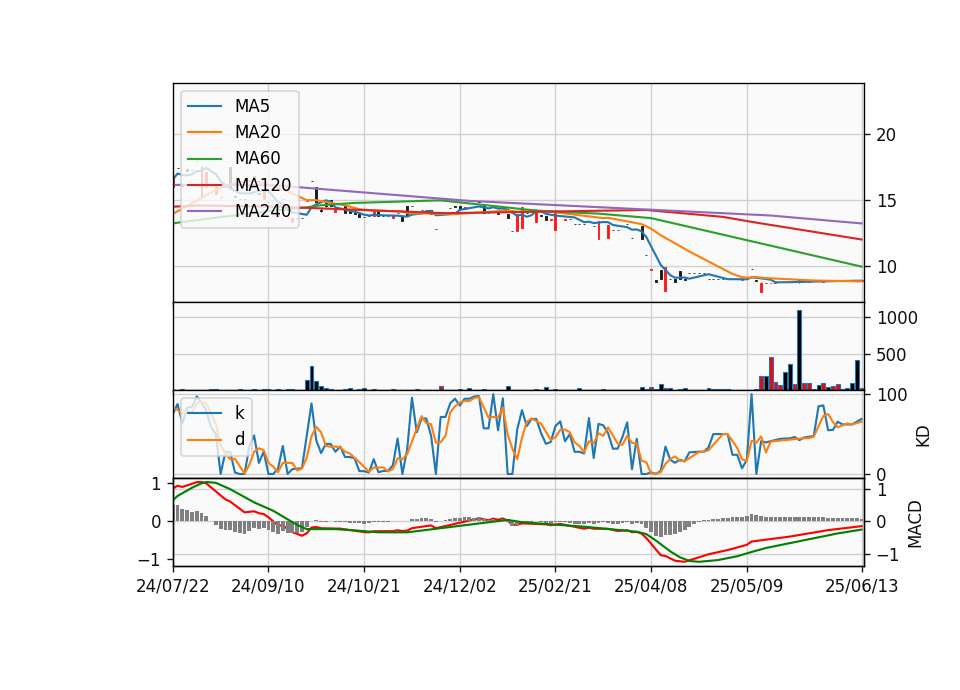Click the KD axis title

click(x=923, y=436)
